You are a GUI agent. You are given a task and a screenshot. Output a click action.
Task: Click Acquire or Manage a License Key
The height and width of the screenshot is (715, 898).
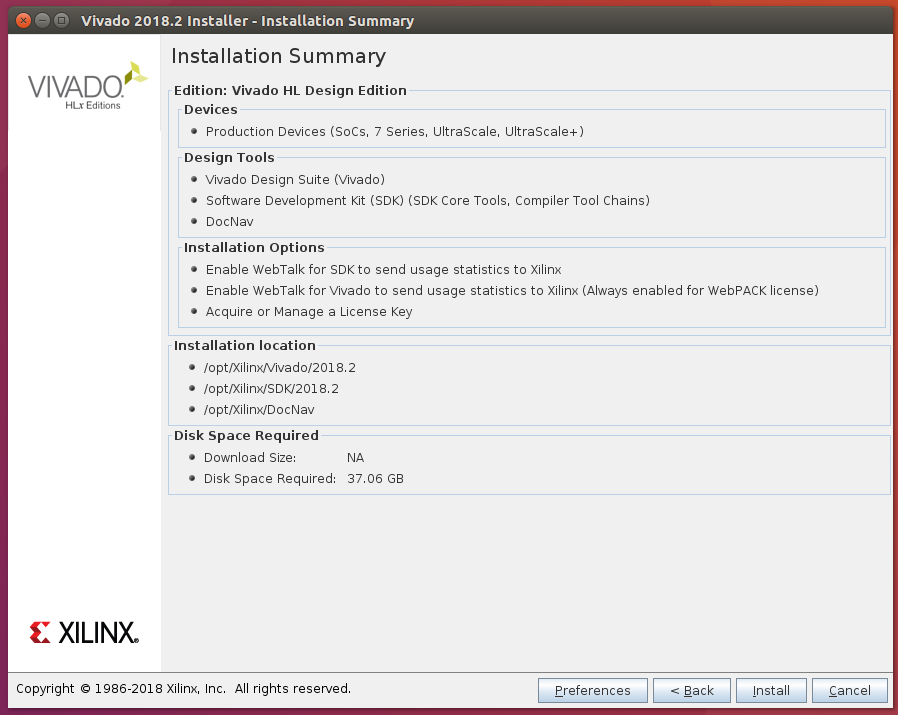click(x=309, y=312)
